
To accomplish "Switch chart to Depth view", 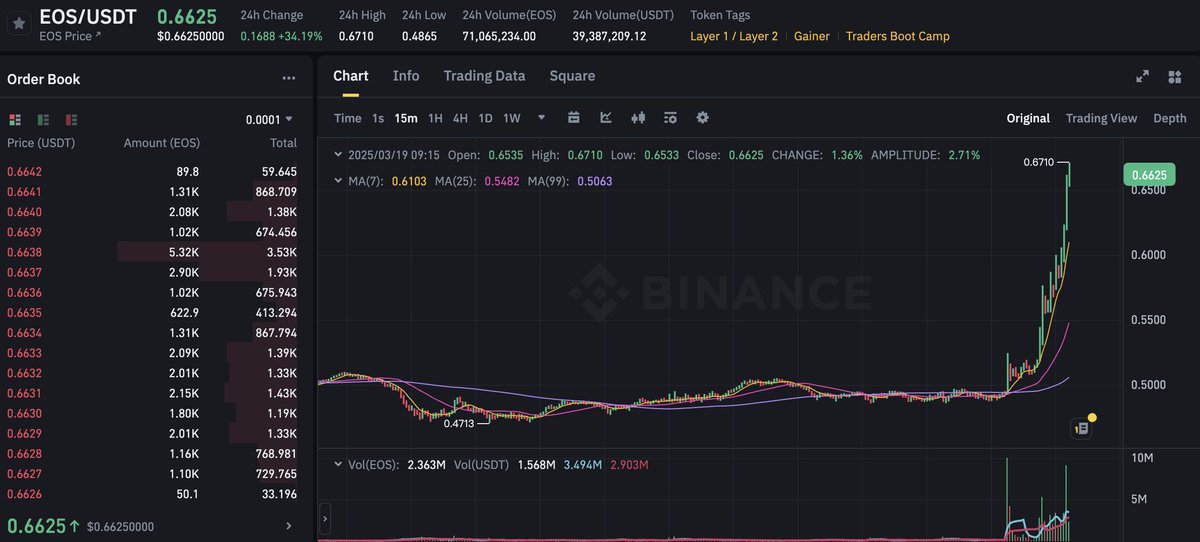I will tap(1170, 118).
